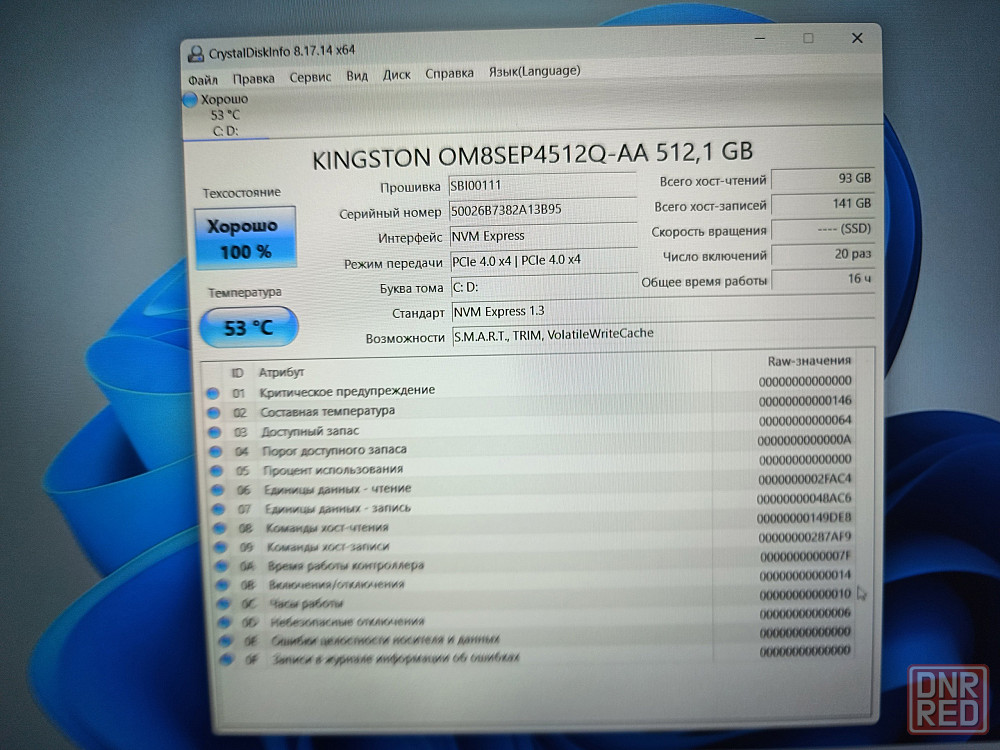Click raw value 00000000000064

(805, 420)
